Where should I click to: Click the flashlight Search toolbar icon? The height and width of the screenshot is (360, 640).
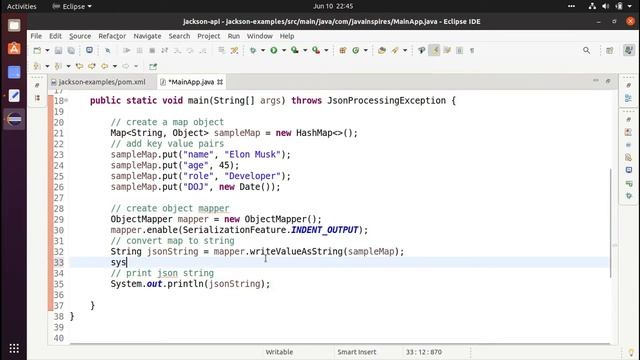click(395, 50)
